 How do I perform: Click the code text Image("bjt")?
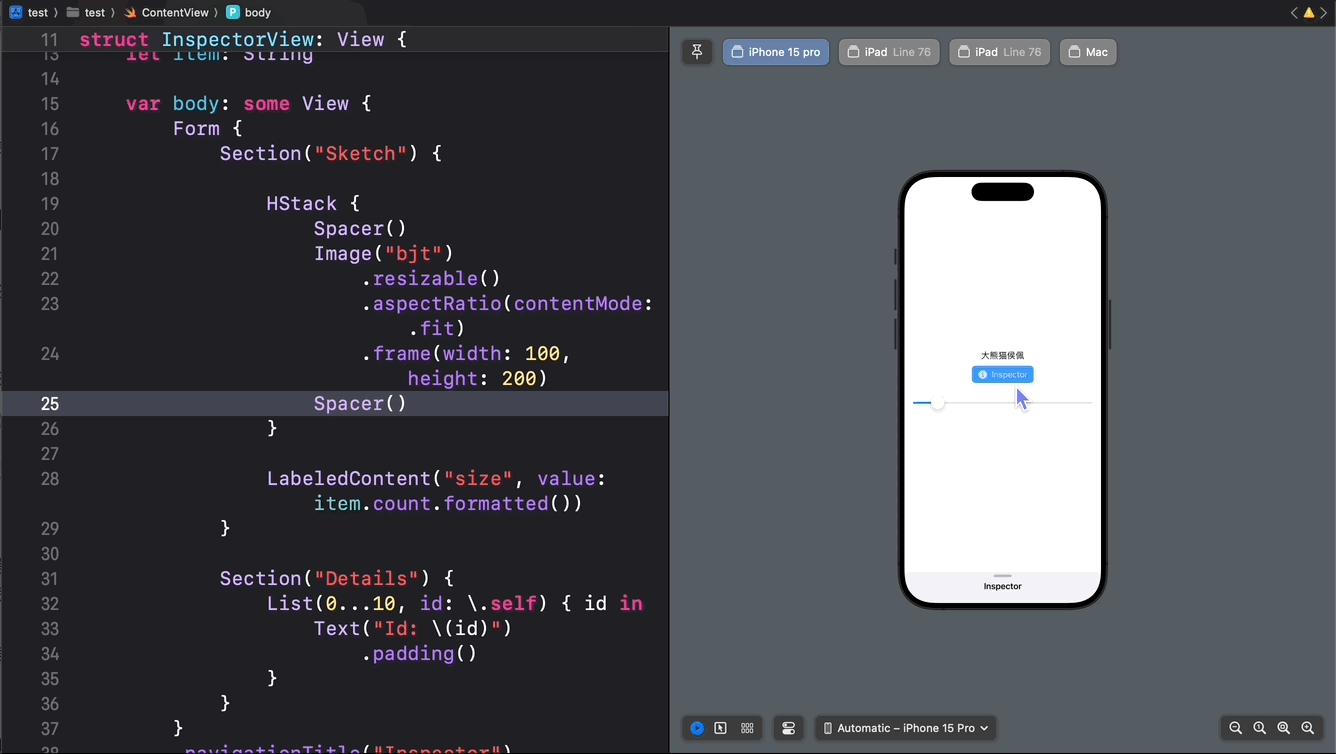pyautogui.click(x=384, y=253)
